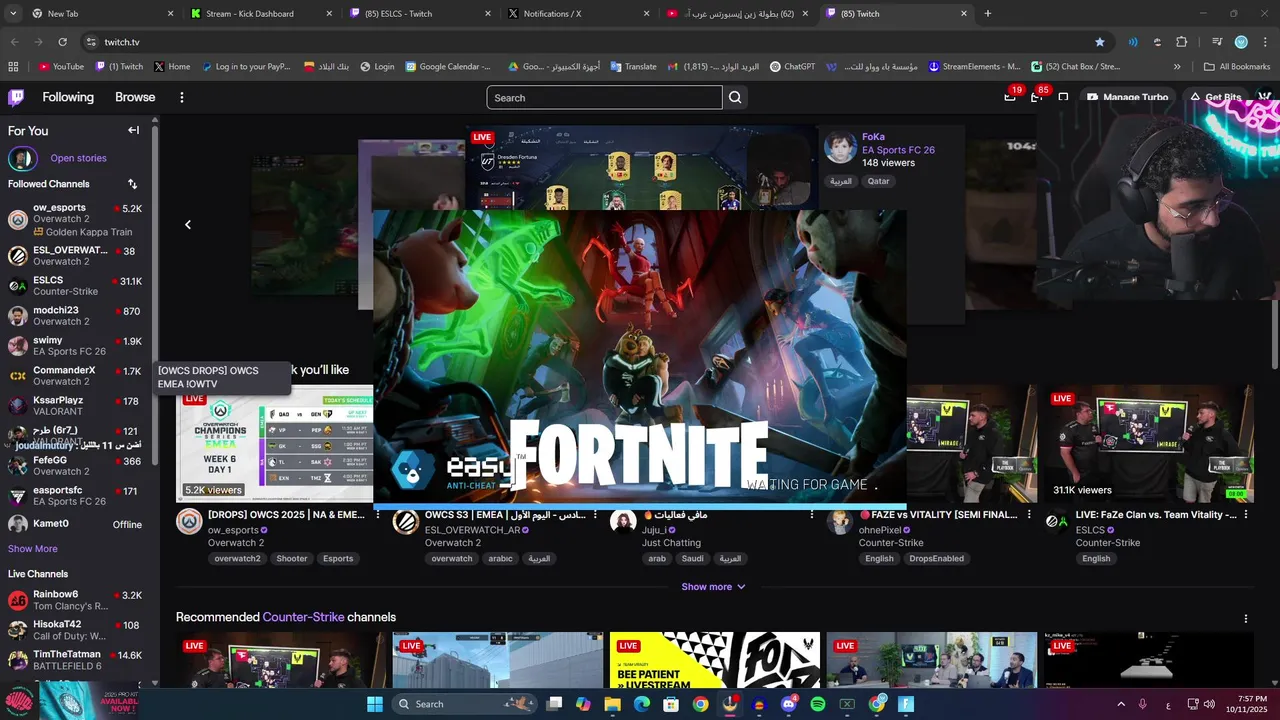Show hidden system tray icons

click(x=1120, y=704)
